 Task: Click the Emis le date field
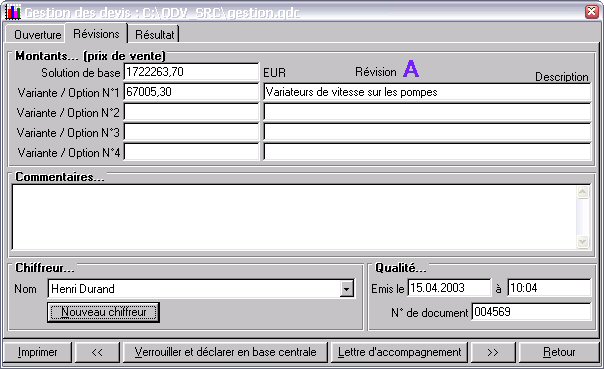449,288
